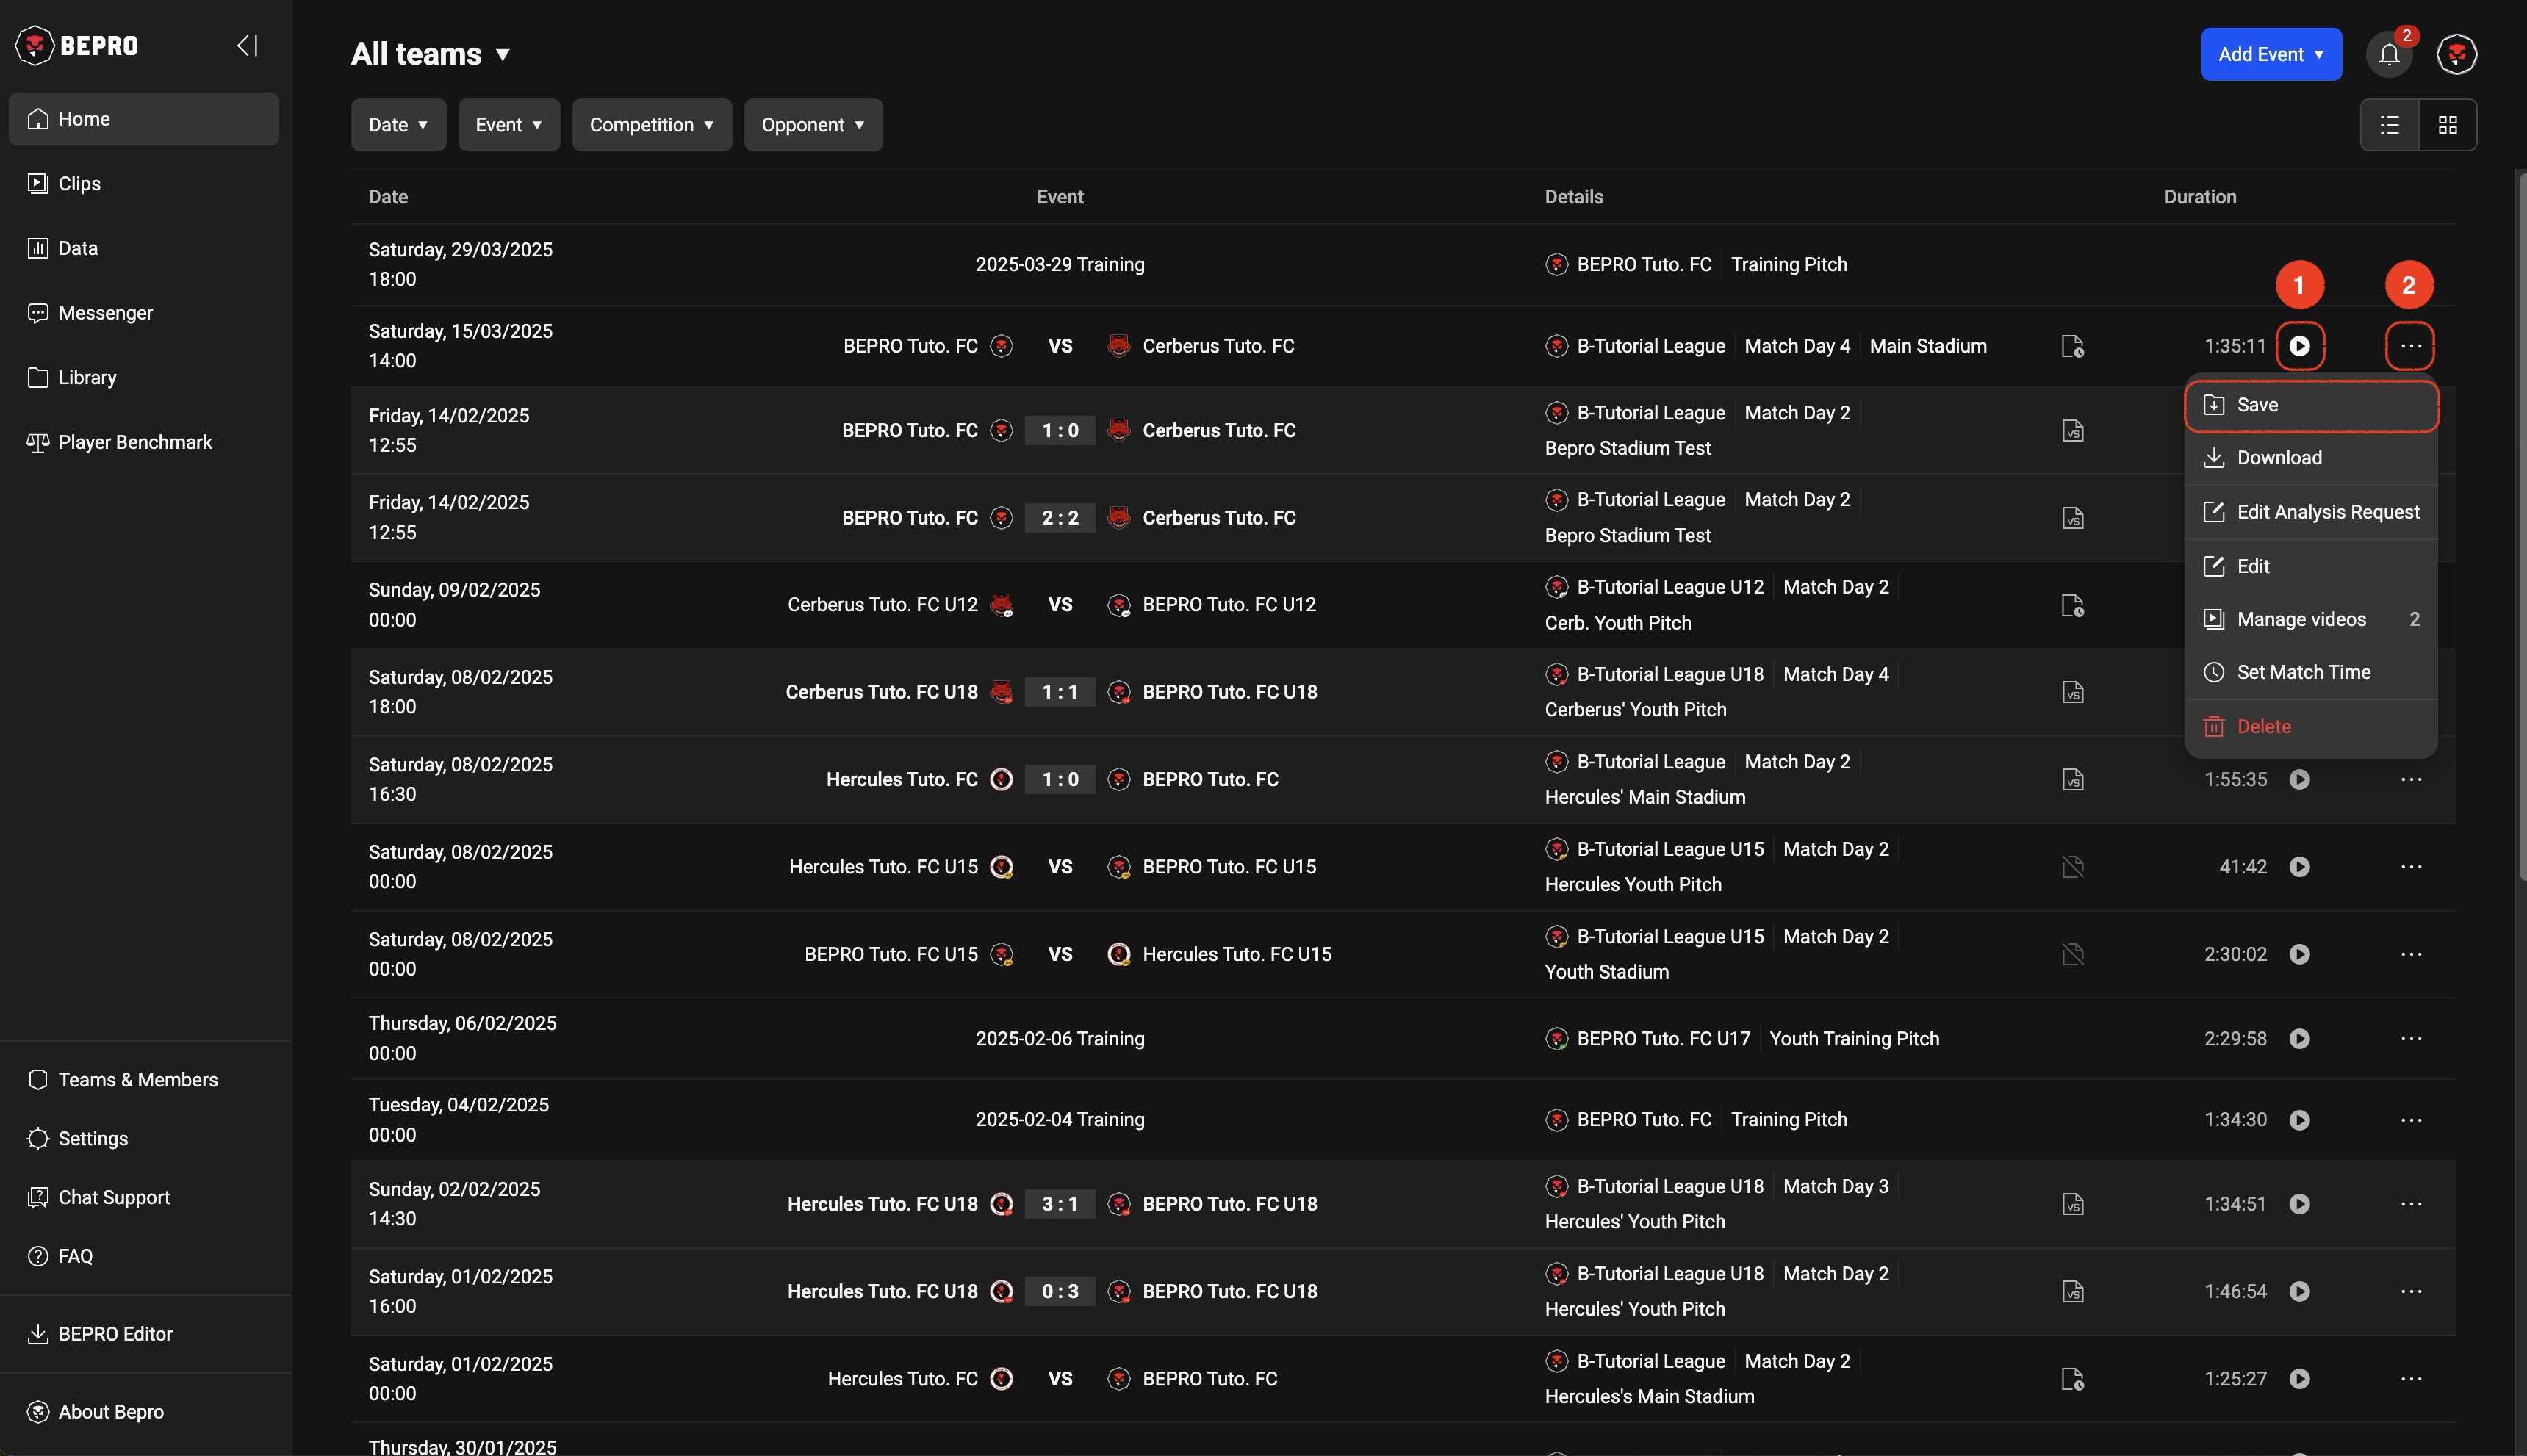
Task: Click analysis file icon on 3:1 match row
Action: (2072, 1204)
